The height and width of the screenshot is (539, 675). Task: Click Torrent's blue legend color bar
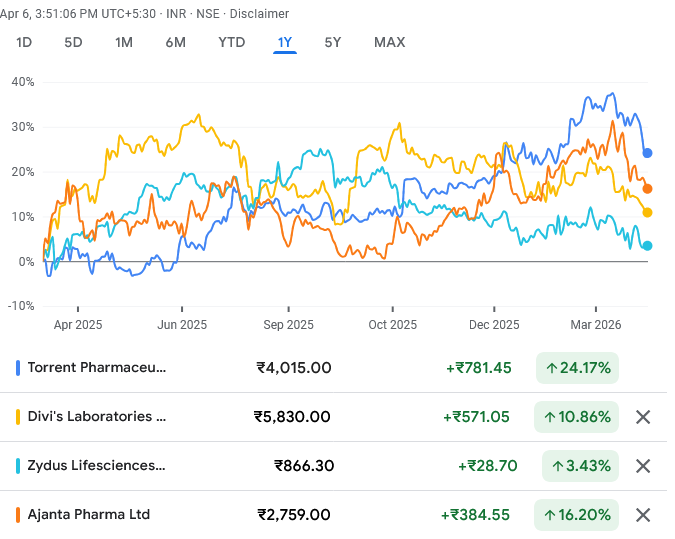tap(18, 368)
